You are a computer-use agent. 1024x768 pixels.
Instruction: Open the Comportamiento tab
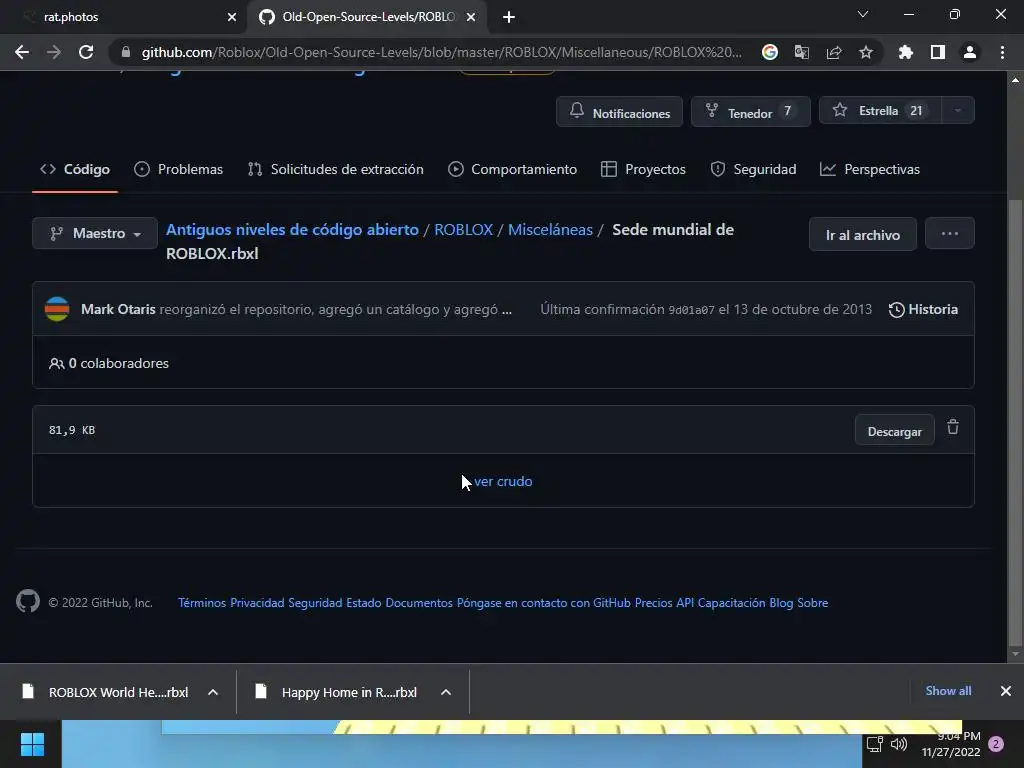coord(513,169)
